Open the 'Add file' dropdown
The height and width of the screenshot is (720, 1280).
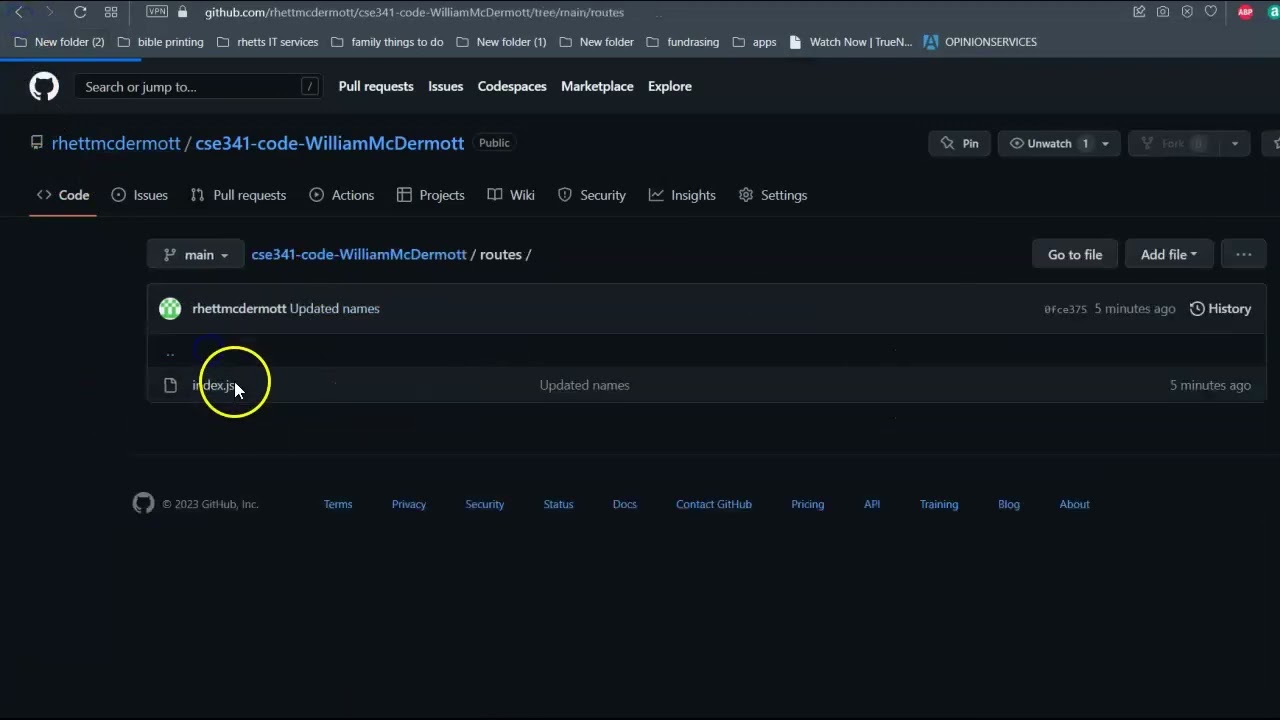(x=1169, y=254)
